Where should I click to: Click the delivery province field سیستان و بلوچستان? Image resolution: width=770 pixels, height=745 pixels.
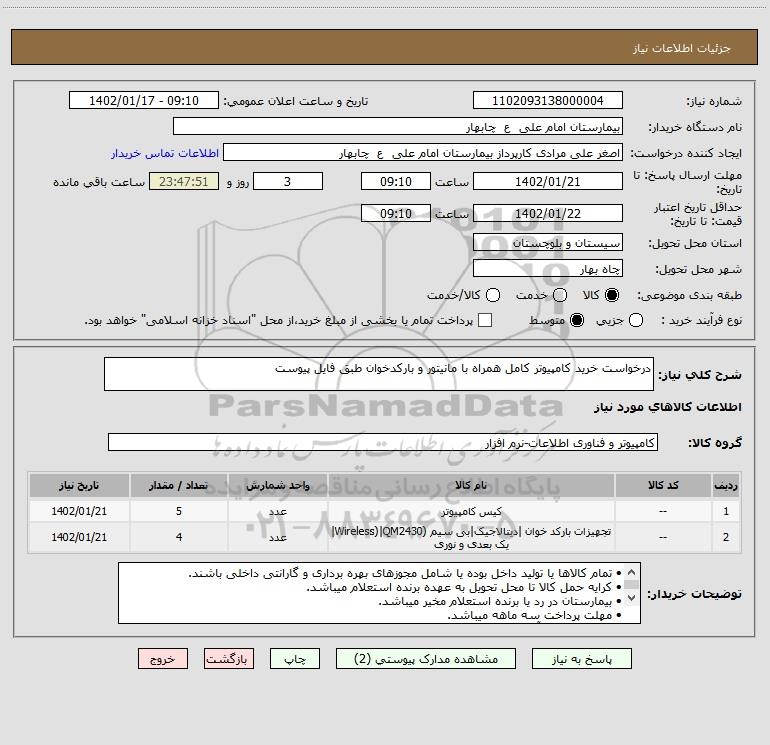[x=548, y=242]
